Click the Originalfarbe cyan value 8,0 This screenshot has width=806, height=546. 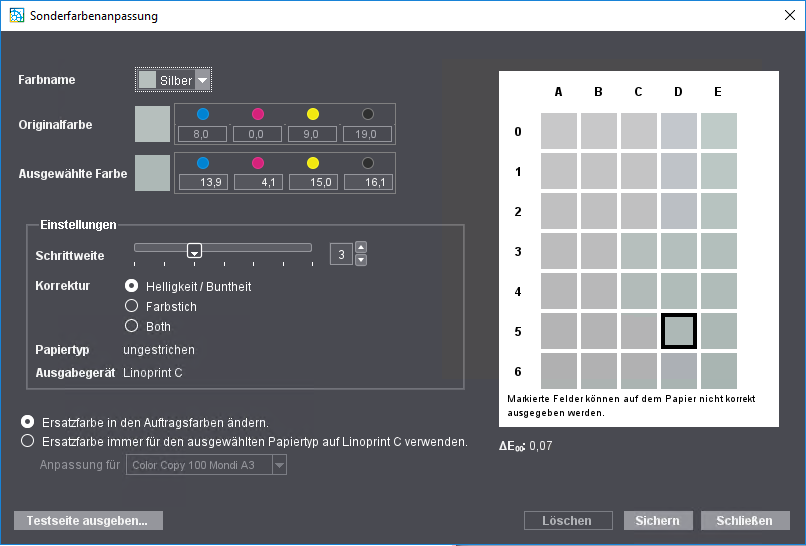click(202, 134)
